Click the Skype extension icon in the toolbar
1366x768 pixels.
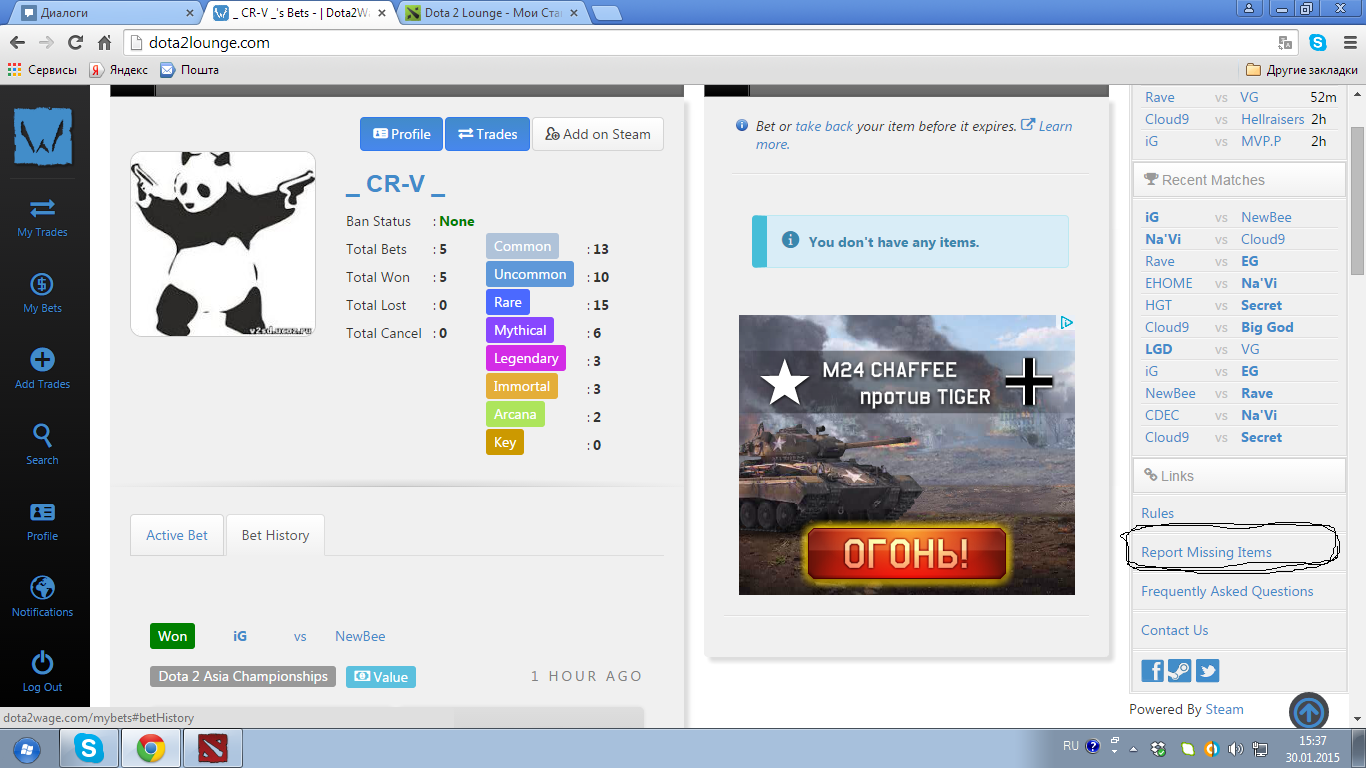[1318, 43]
